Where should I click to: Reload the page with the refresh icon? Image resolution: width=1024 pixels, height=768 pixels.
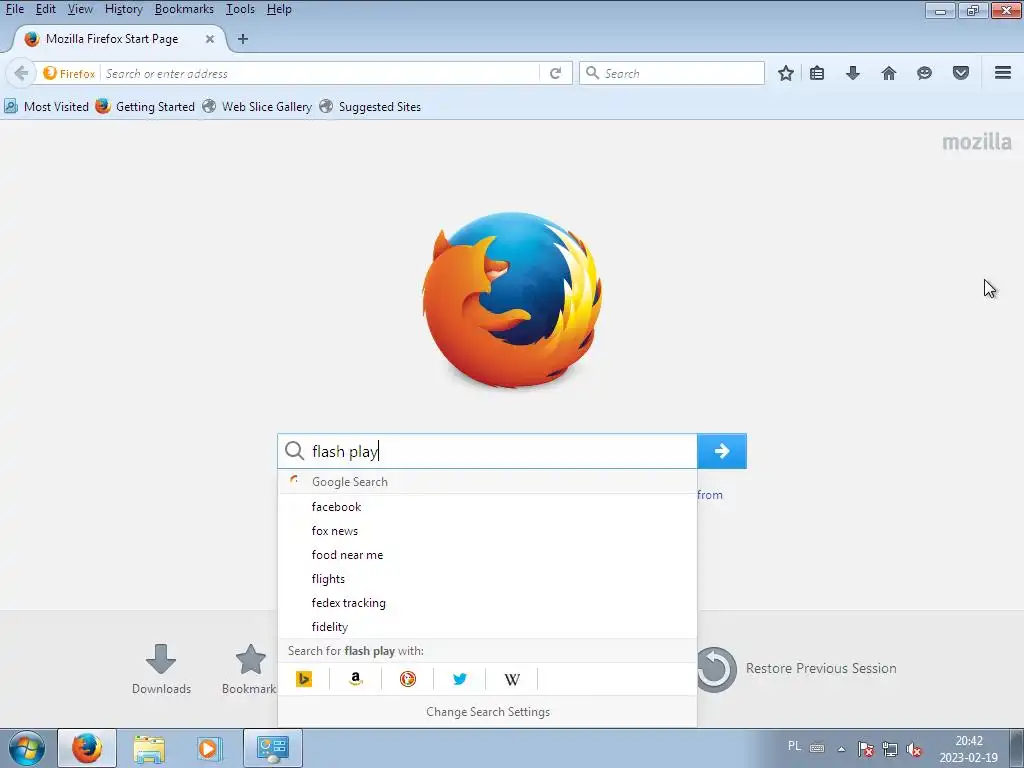click(555, 73)
